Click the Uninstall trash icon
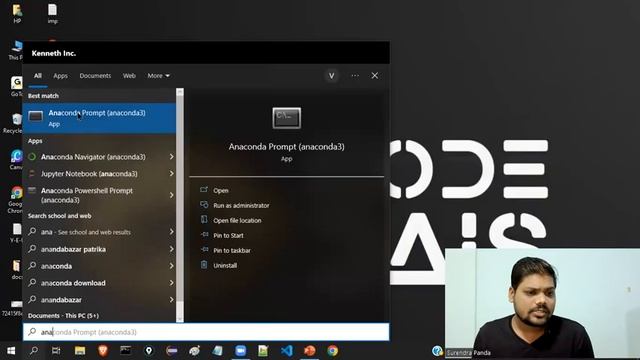The width and height of the screenshot is (640, 360). tap(204, 265)
